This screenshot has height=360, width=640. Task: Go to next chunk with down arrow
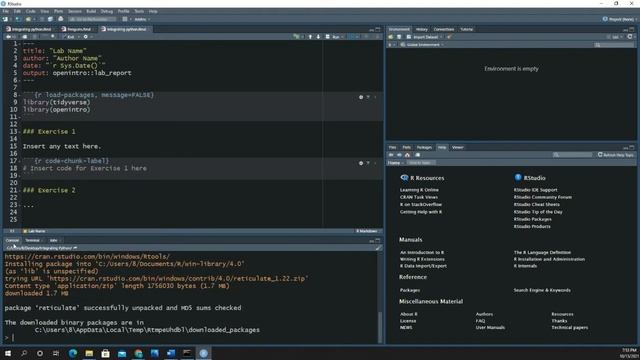(x=318, y=37)
